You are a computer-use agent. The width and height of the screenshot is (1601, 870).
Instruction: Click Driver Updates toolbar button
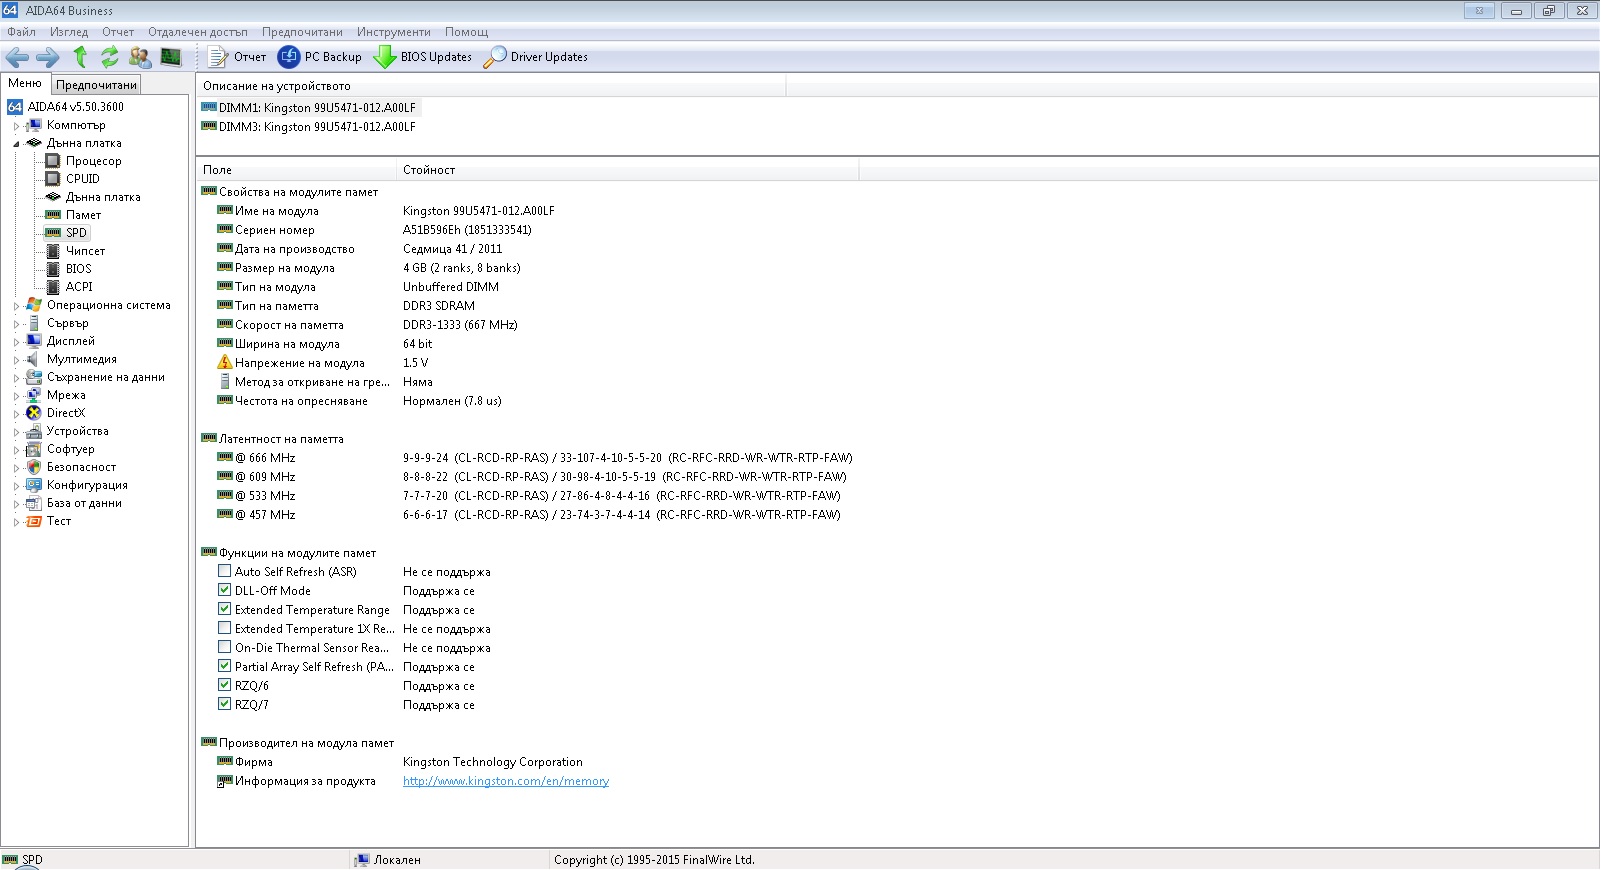click(536, 57)
